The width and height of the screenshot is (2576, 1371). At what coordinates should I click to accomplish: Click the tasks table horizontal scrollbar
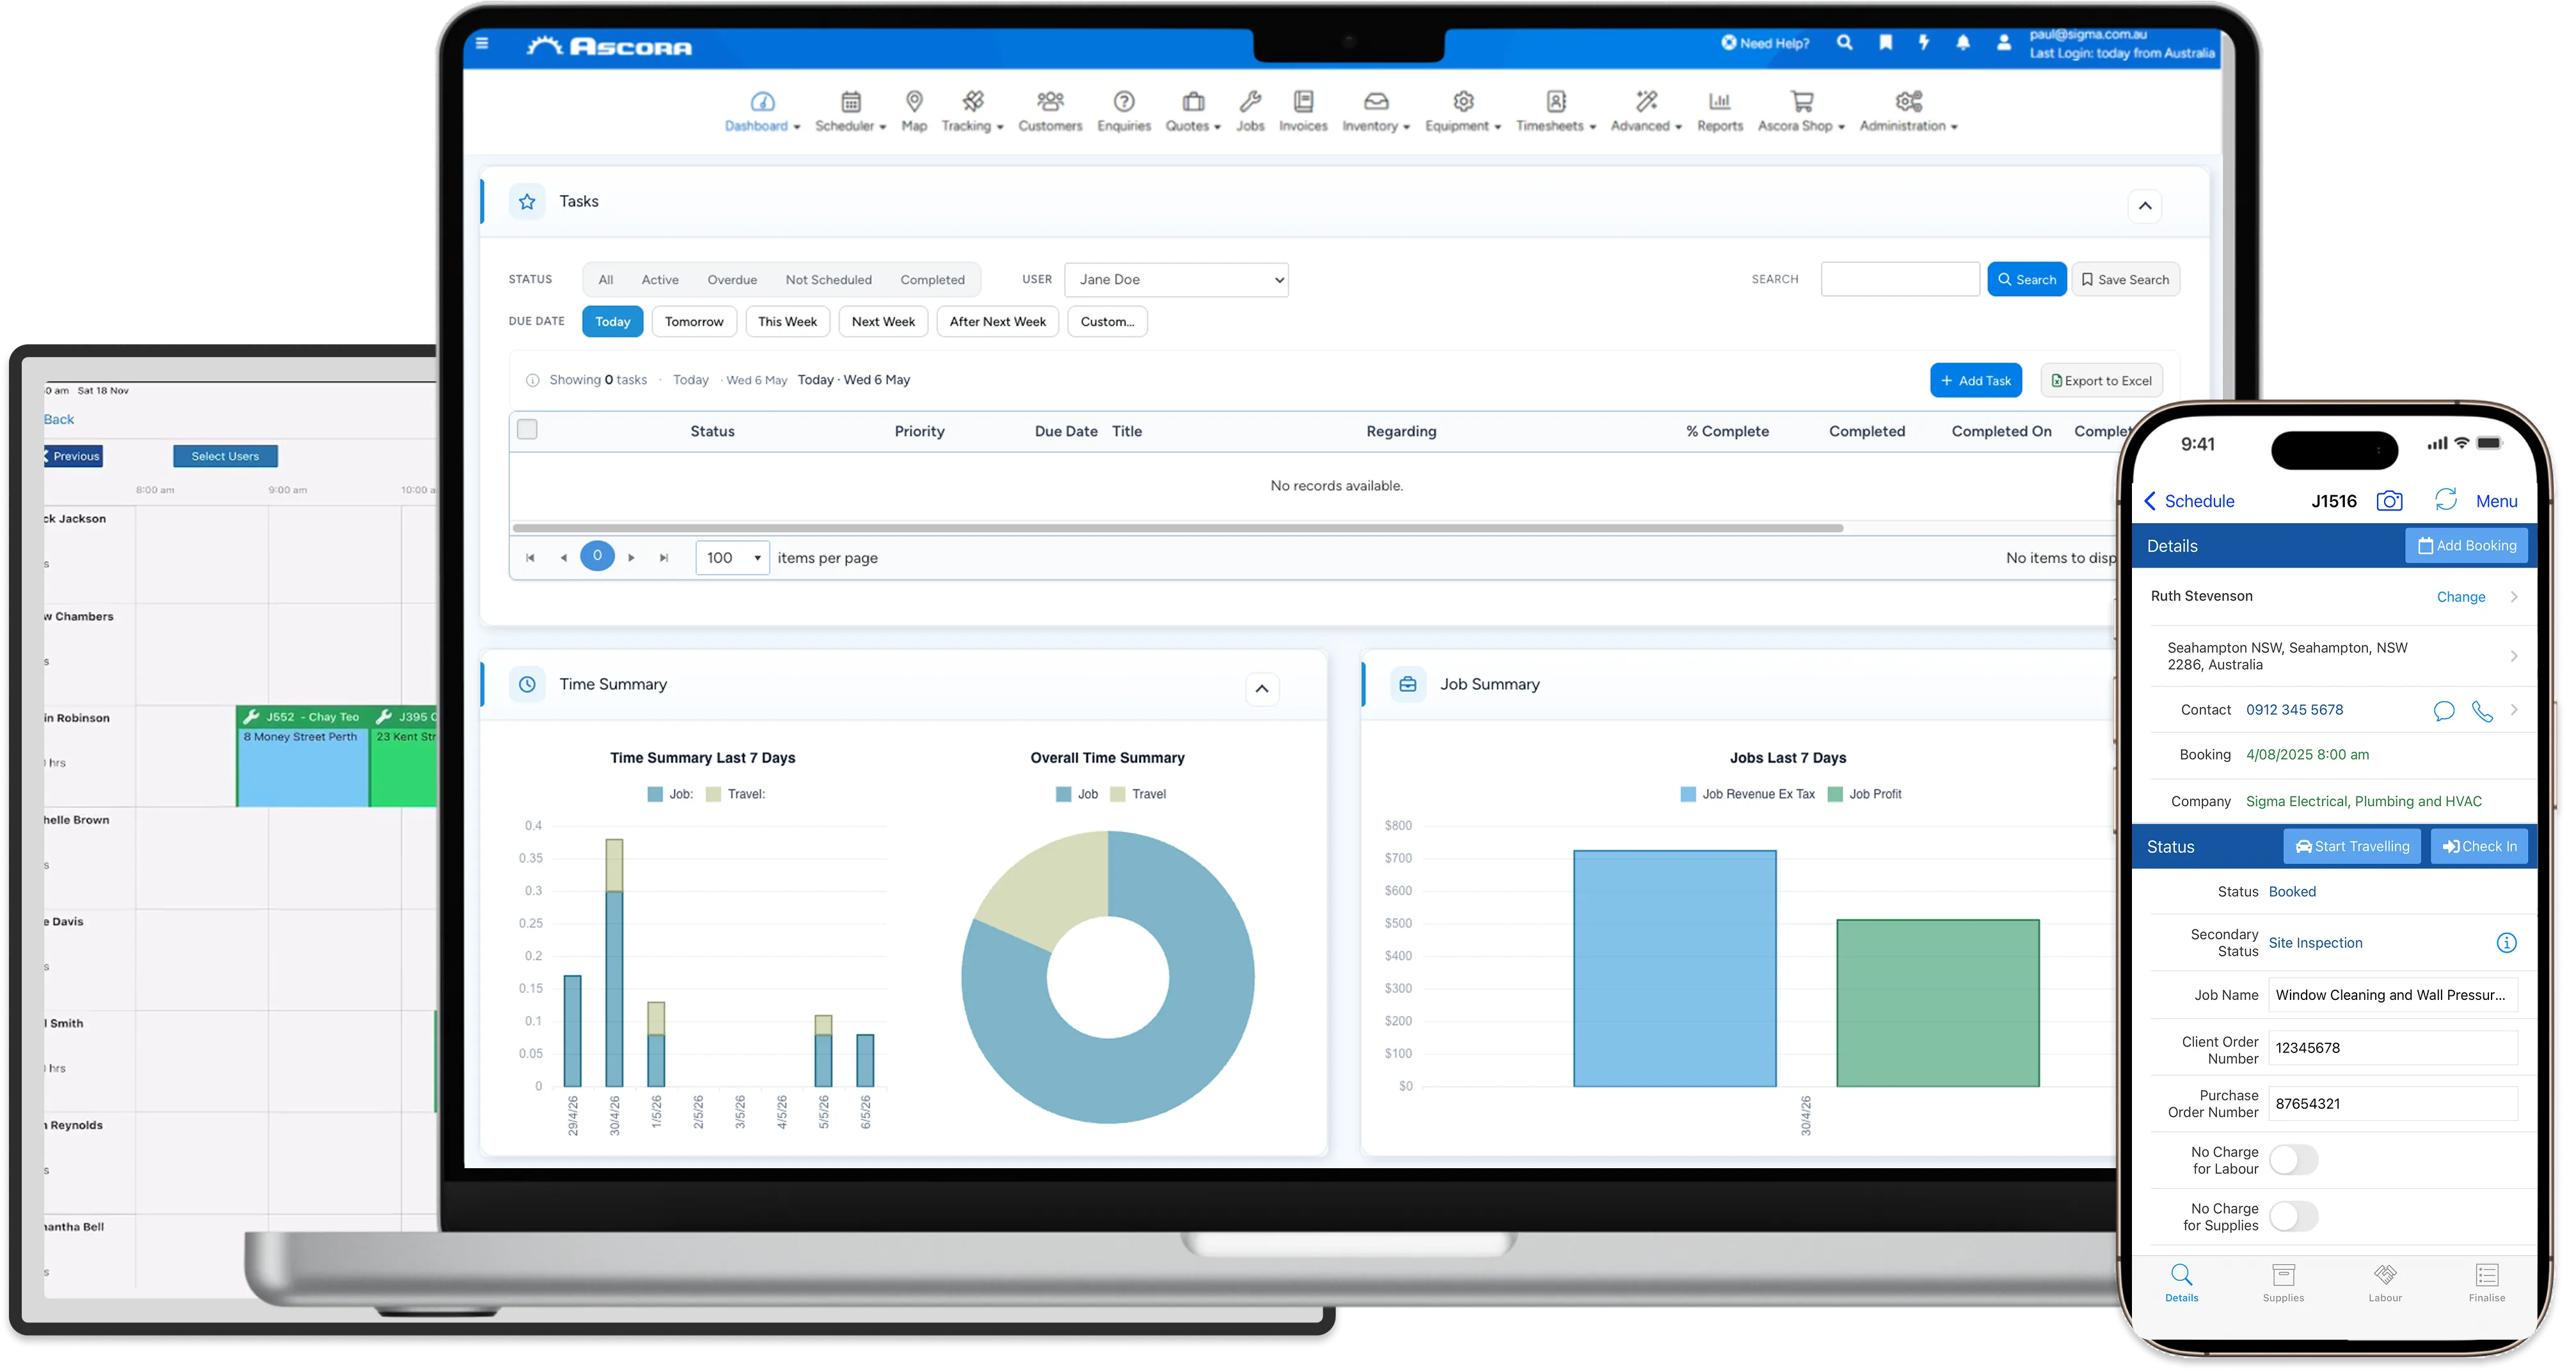[1177, 528]
